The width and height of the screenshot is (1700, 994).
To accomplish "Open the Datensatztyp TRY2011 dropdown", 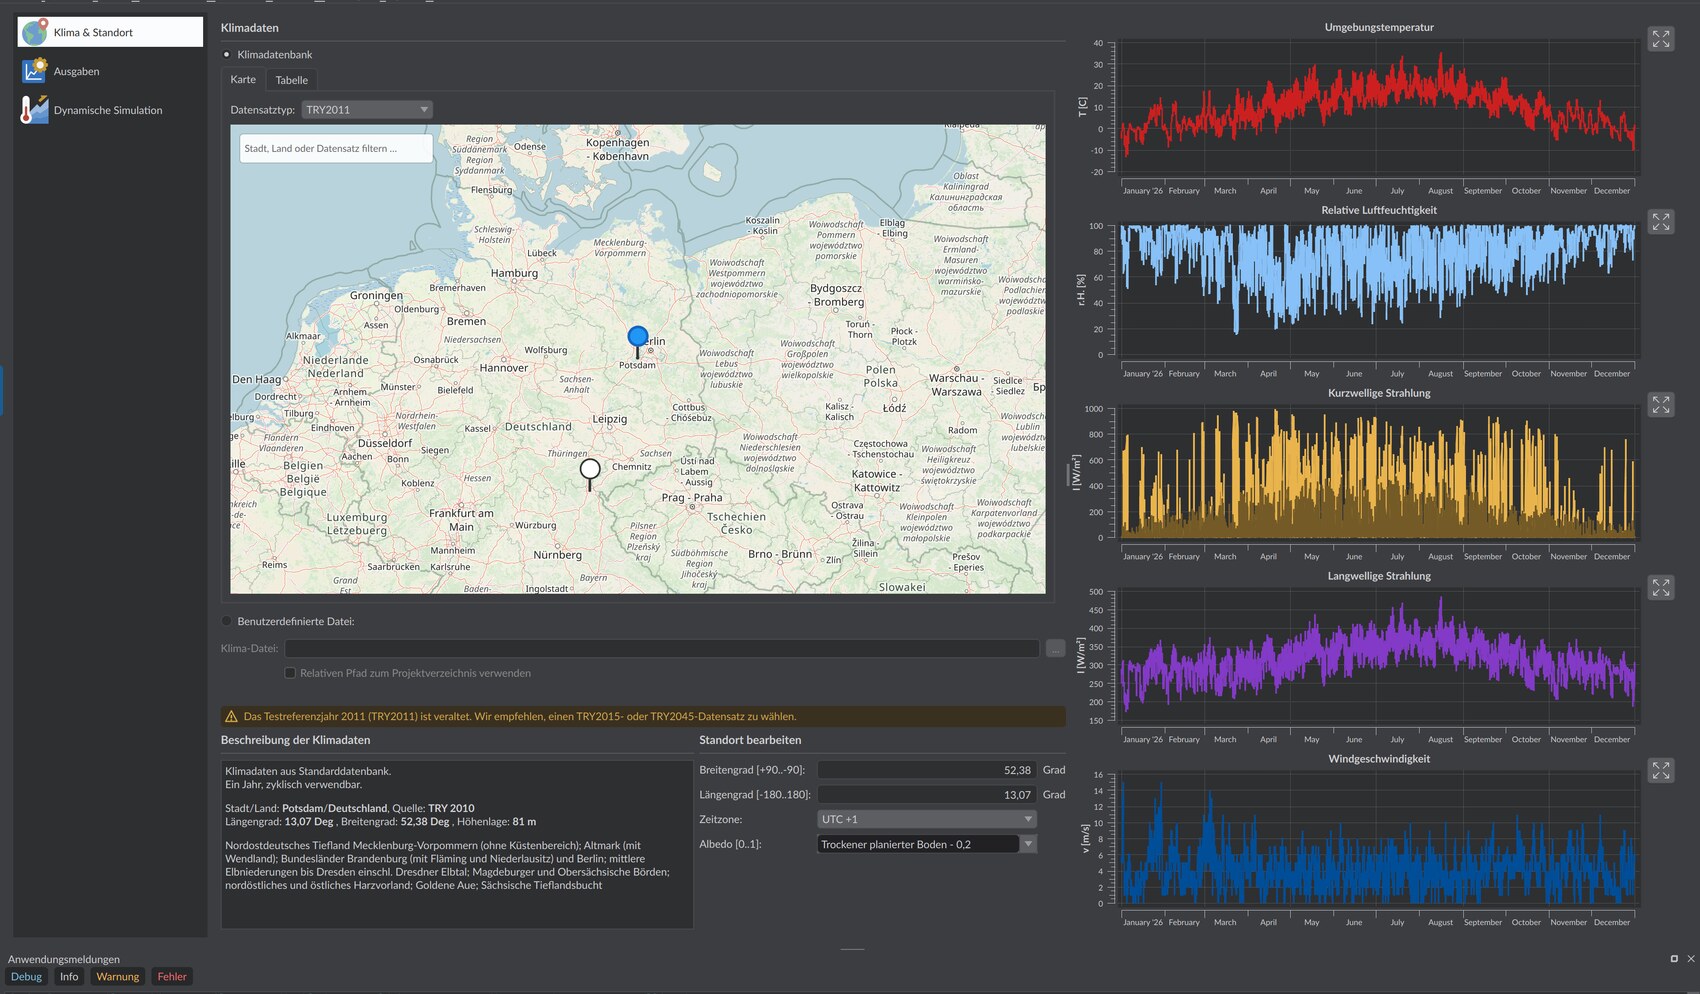I will pyautogui.click(x=367, y=110).
